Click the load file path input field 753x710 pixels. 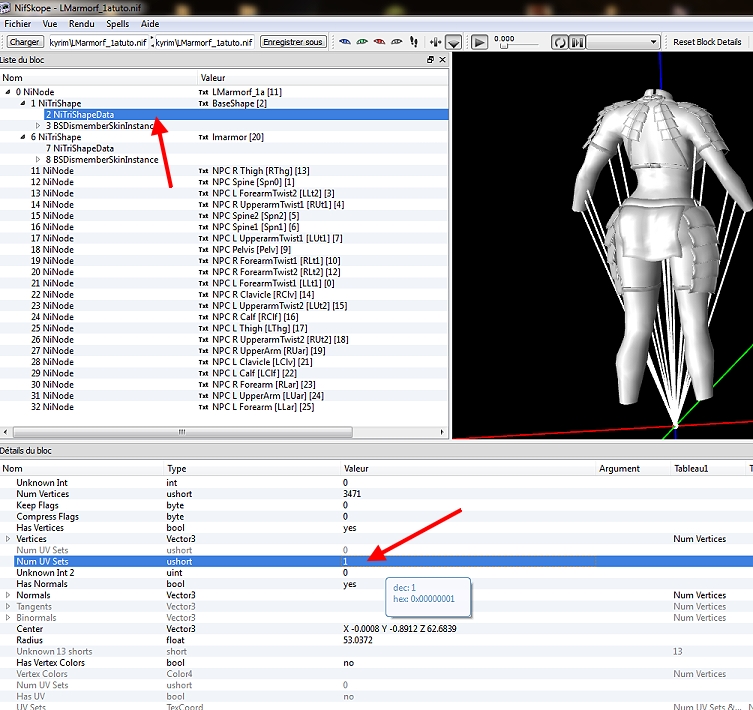98,42
